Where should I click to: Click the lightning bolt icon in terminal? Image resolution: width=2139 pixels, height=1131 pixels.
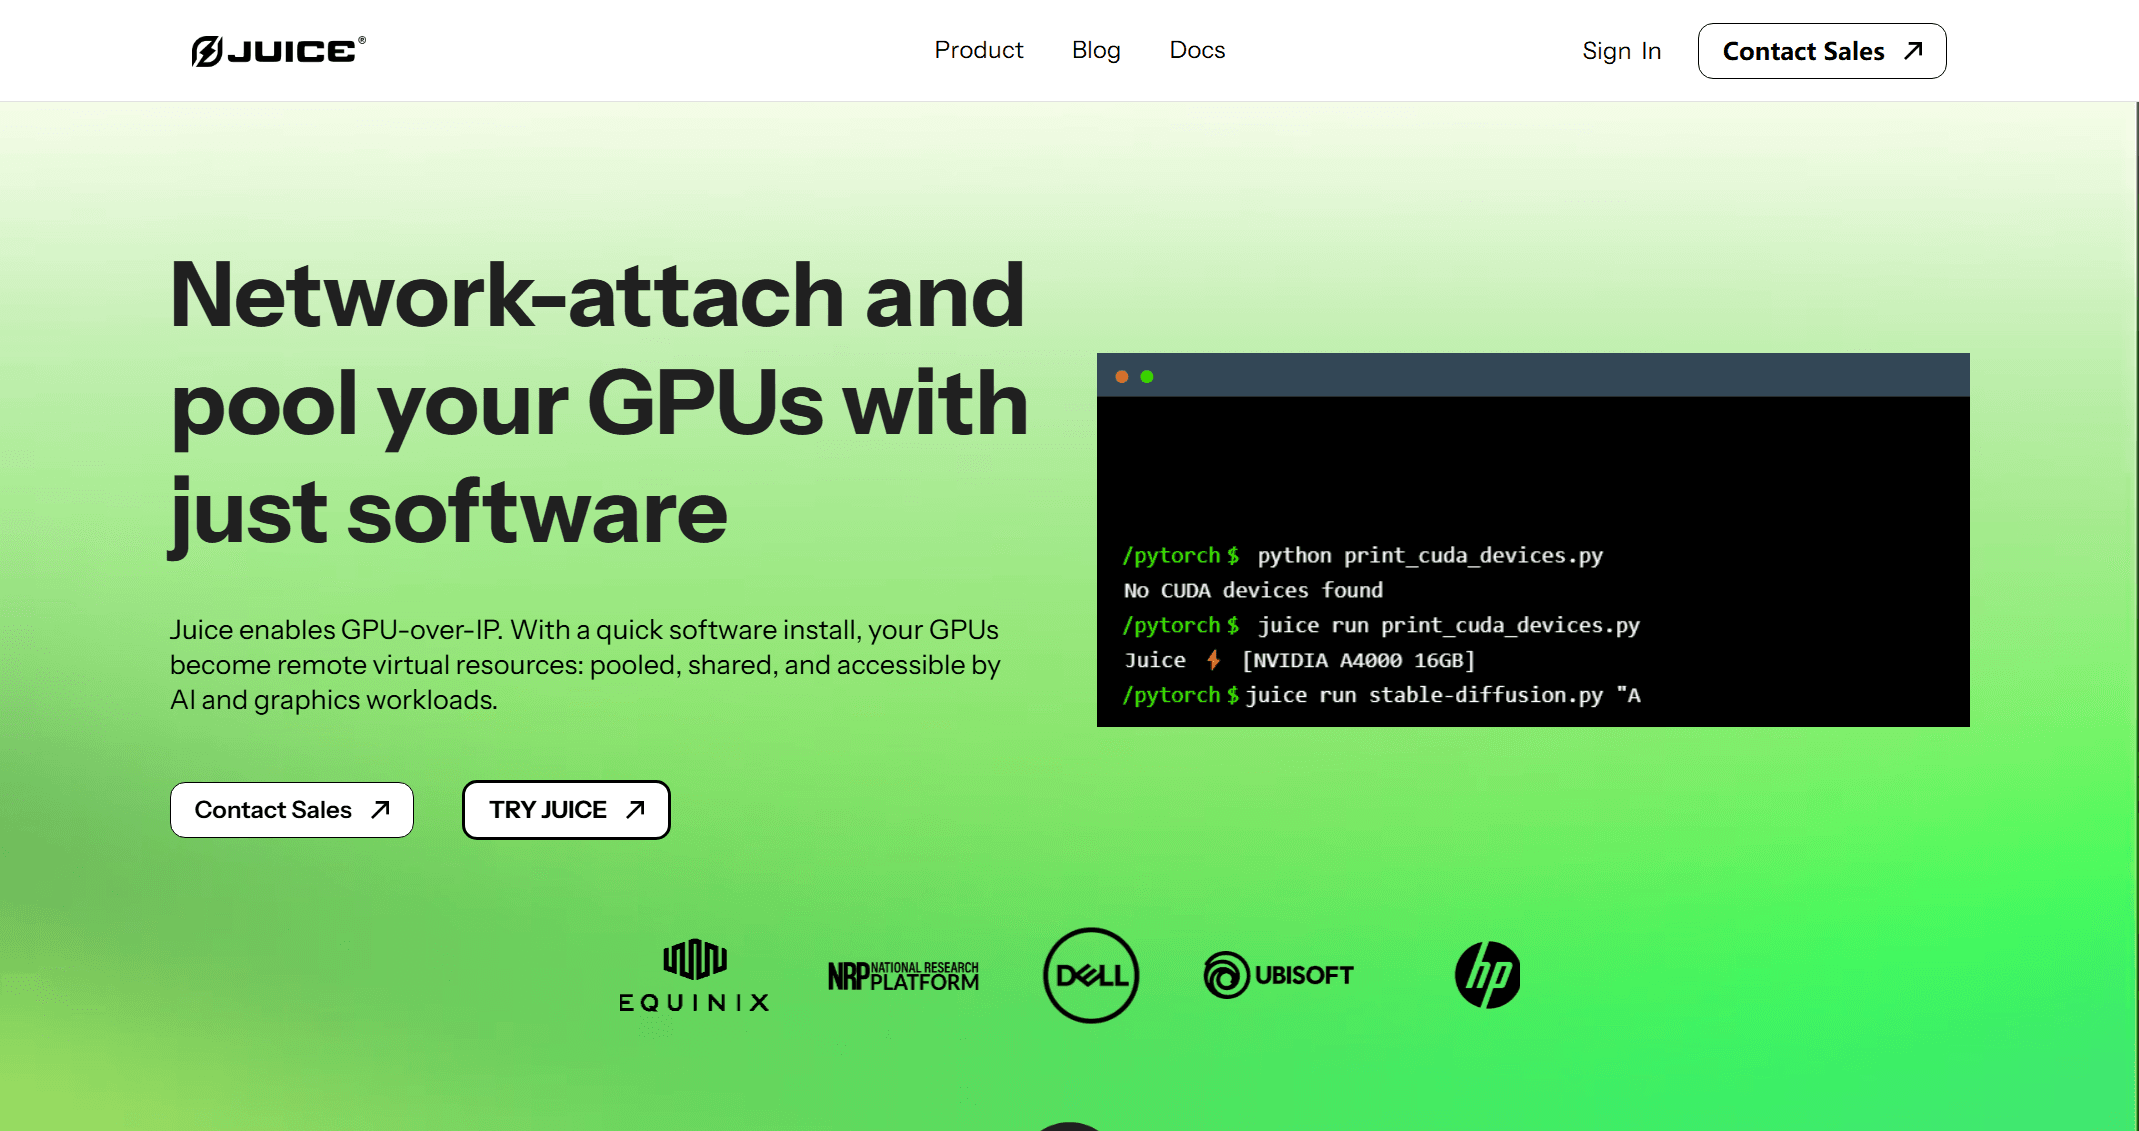click(x=1213, y=660)
